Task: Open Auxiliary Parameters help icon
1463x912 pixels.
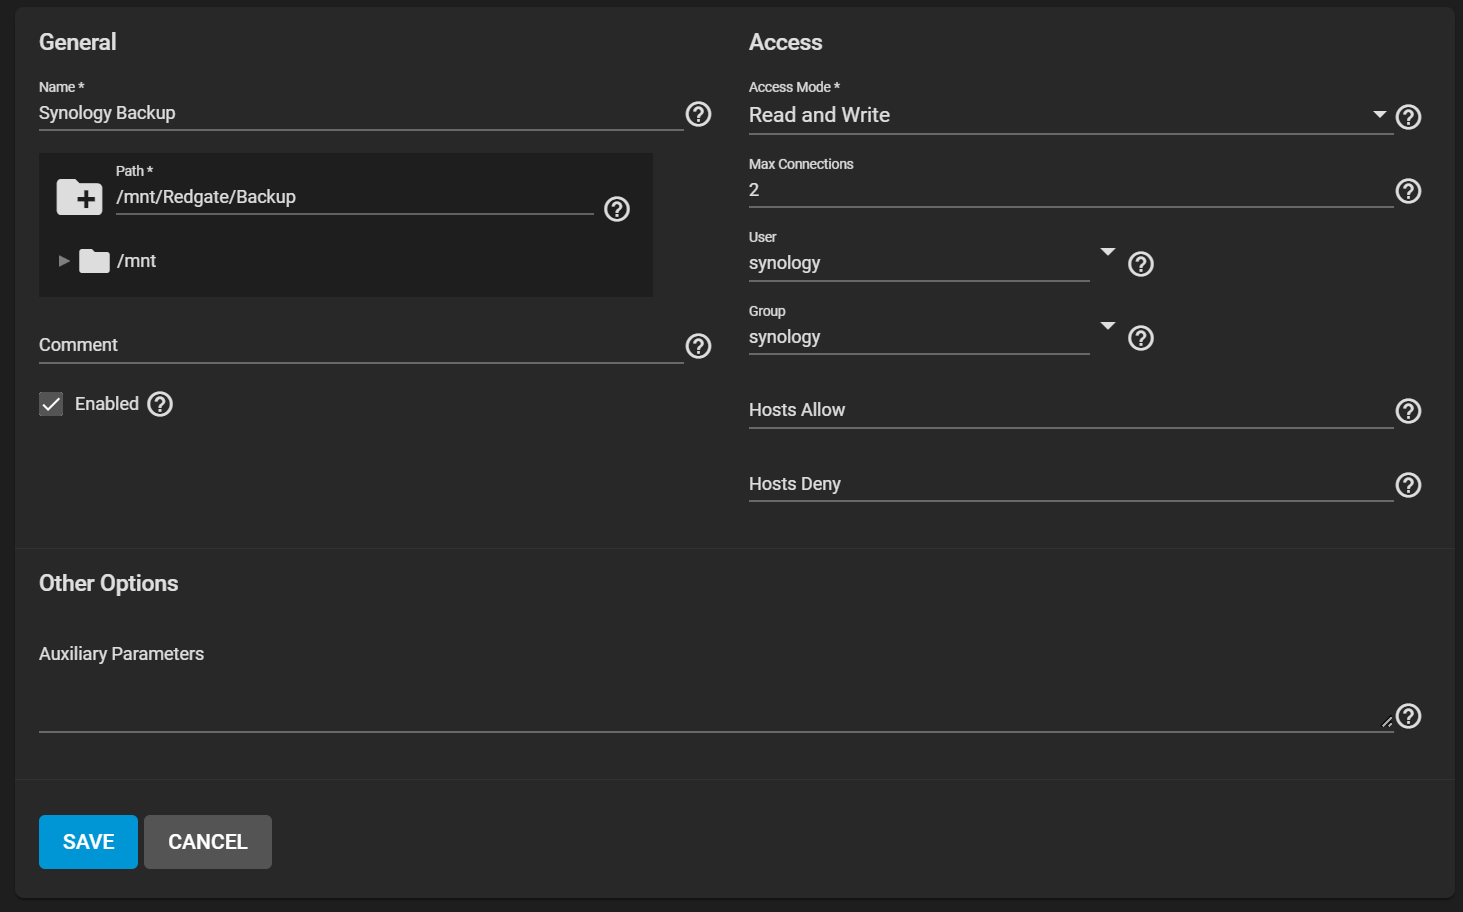Action: (1408, 716)
